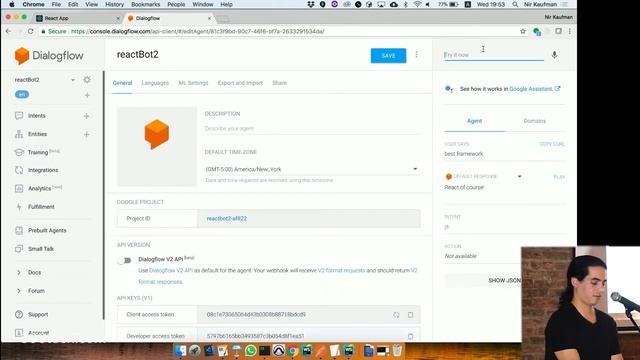The image size is (640, 360).
Task: Open the Integrations page
Action: coord(43,170)
